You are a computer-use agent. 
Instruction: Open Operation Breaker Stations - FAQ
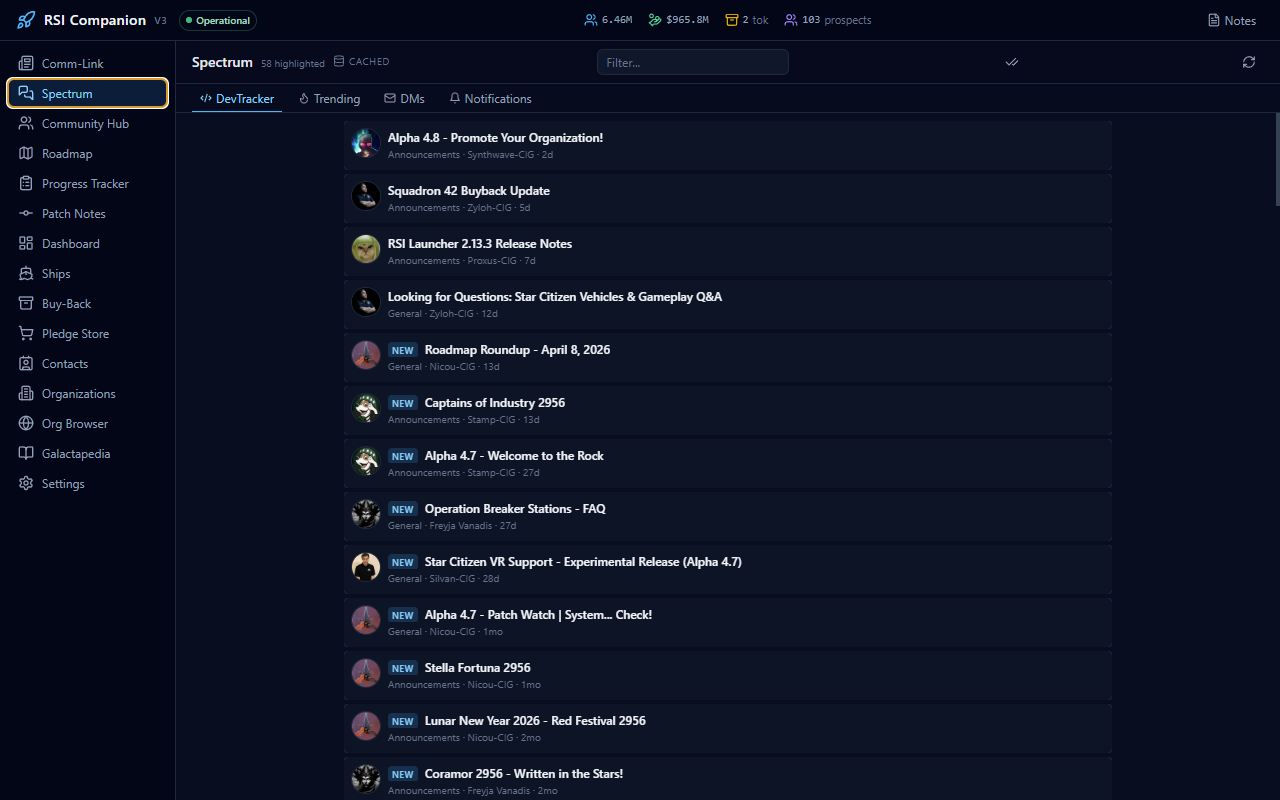[x=728, y=517]
